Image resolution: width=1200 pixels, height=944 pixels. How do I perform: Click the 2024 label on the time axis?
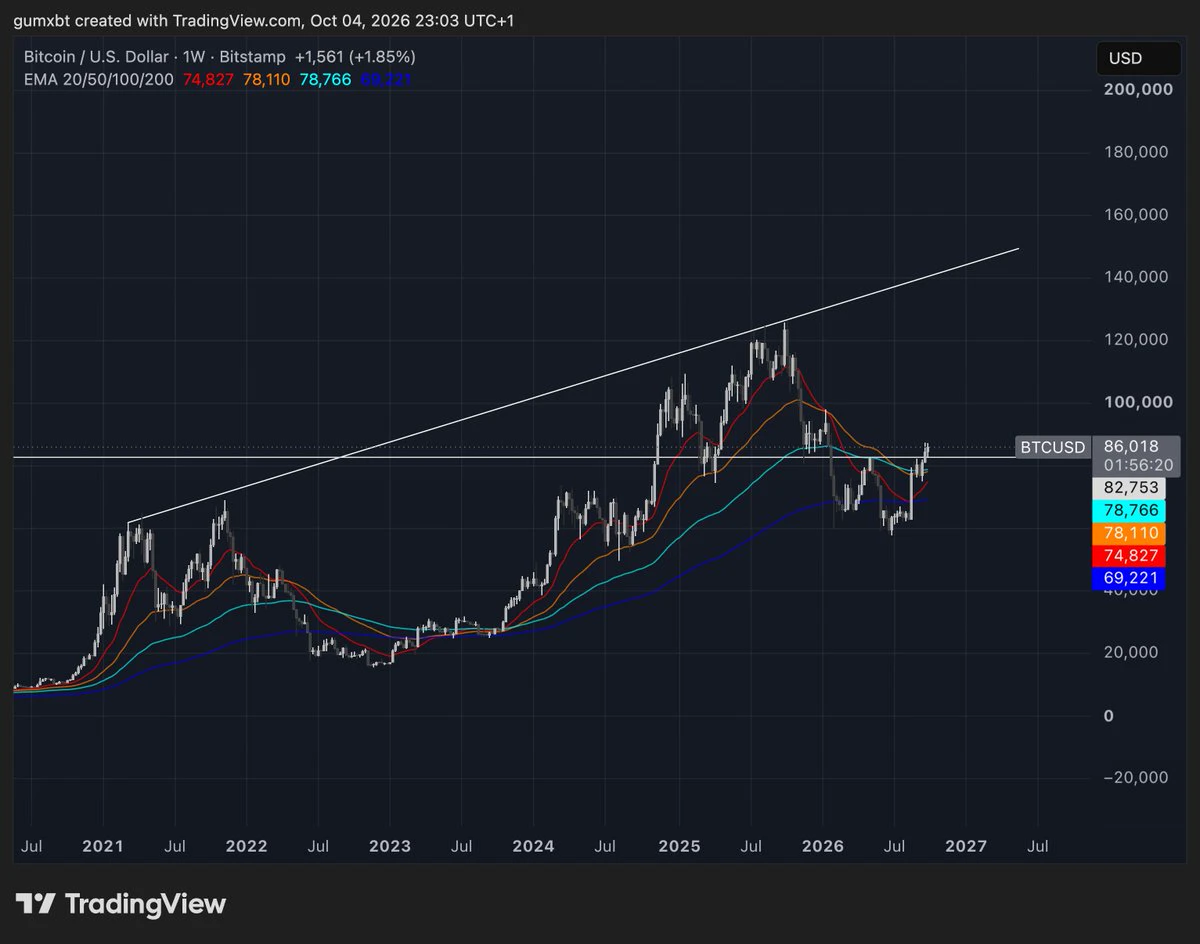tap(533, 846)
